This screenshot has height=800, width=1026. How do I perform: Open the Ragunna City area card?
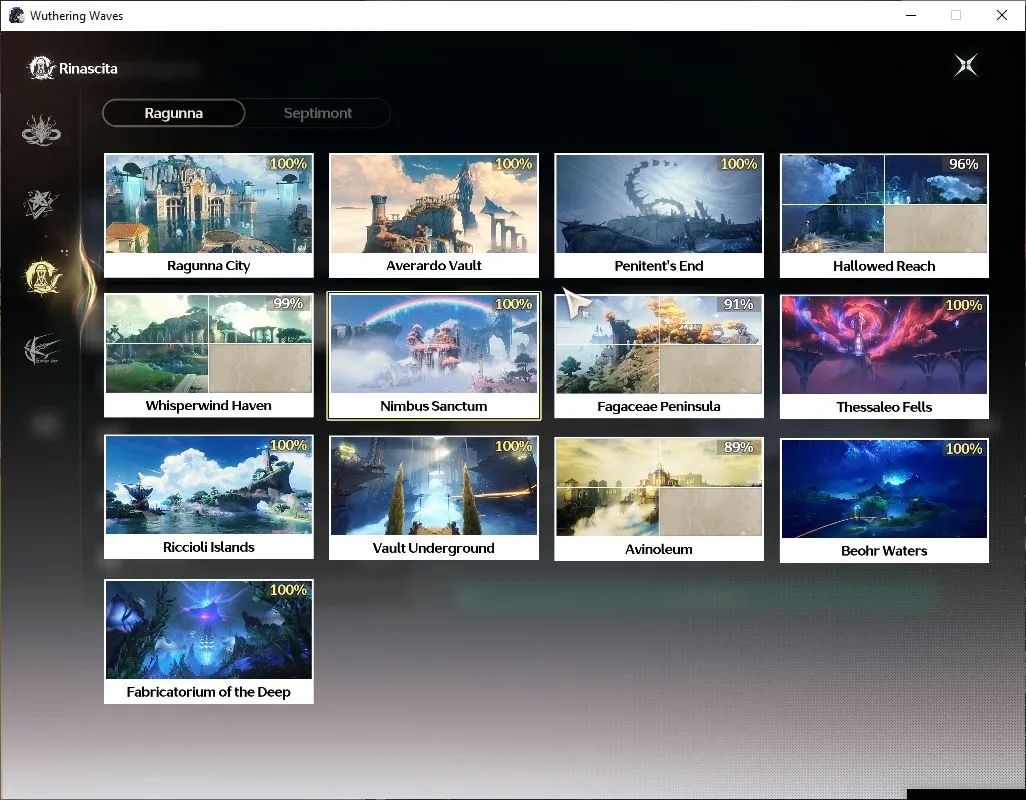pos(209,215)
